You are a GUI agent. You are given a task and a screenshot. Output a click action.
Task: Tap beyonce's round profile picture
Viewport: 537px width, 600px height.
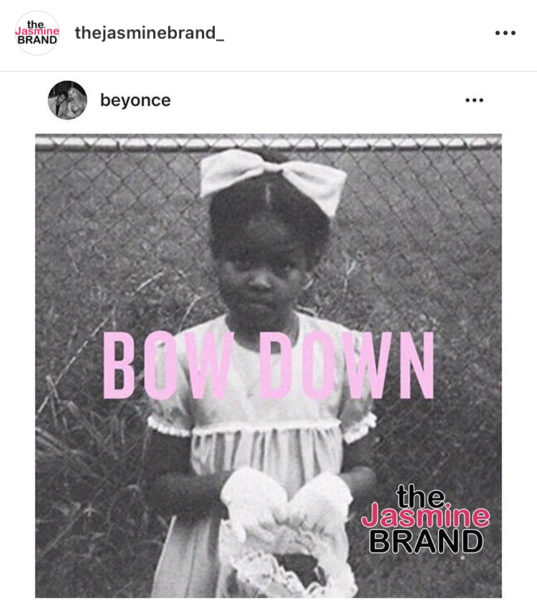tap(67, 100)
